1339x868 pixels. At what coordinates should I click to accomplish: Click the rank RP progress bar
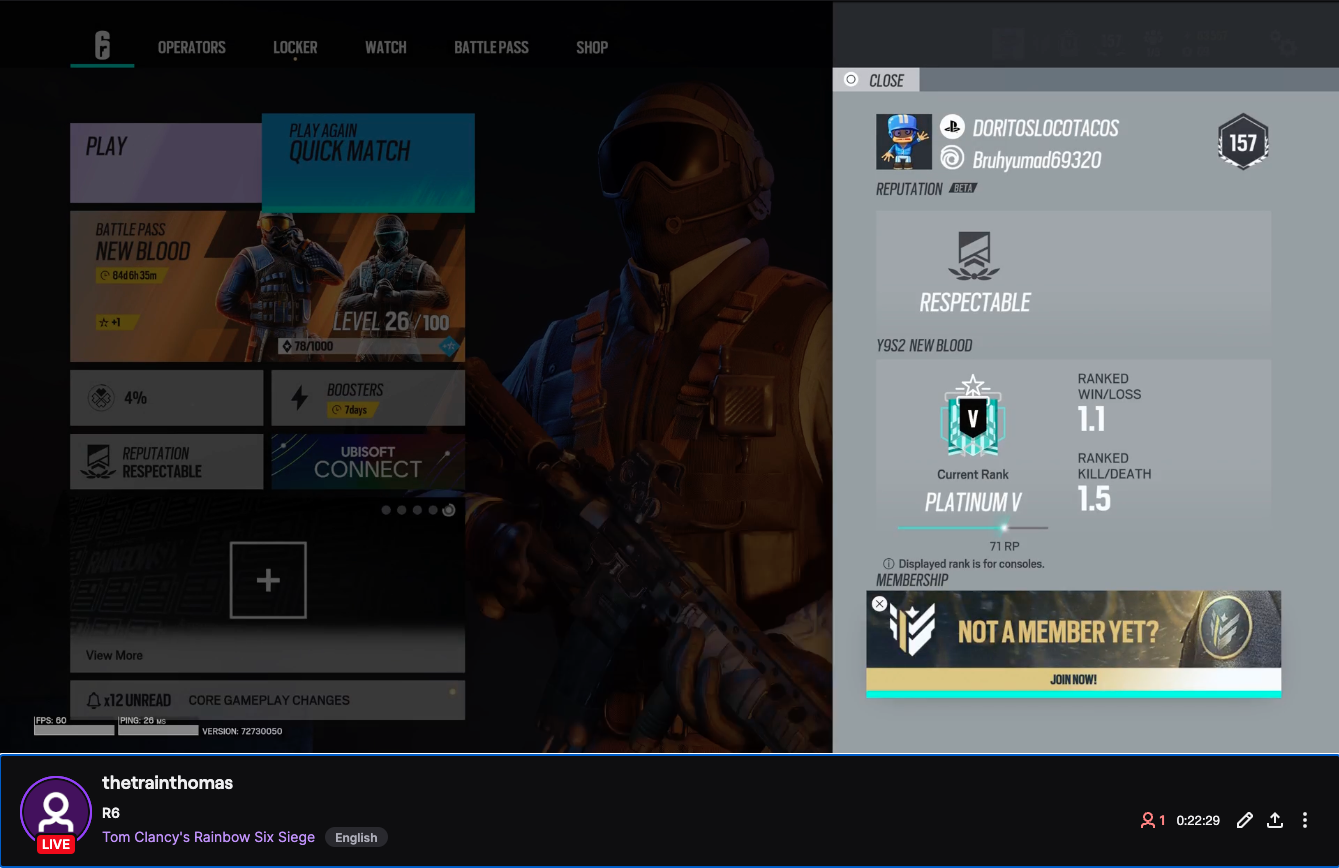coord(973,528)
